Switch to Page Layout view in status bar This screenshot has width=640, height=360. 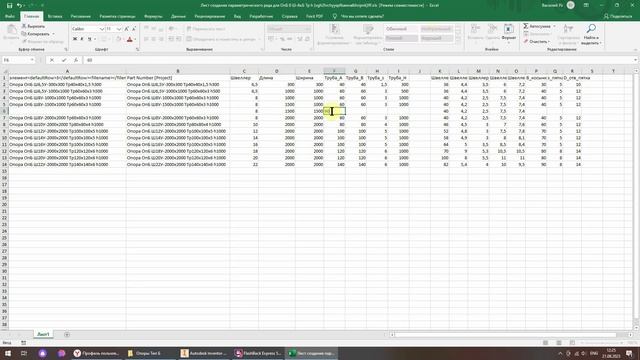point(559,342)
